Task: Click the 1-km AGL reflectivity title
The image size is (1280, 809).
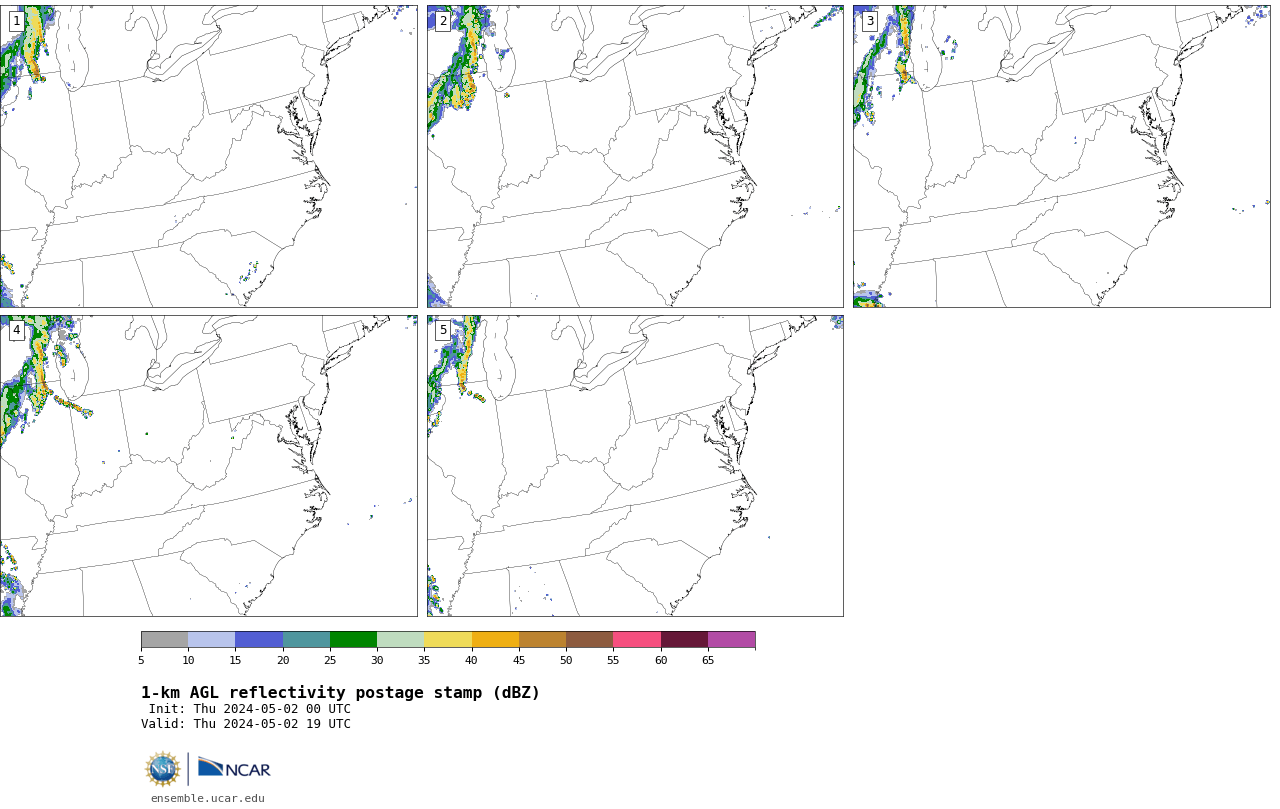Action: pos(340,693)
